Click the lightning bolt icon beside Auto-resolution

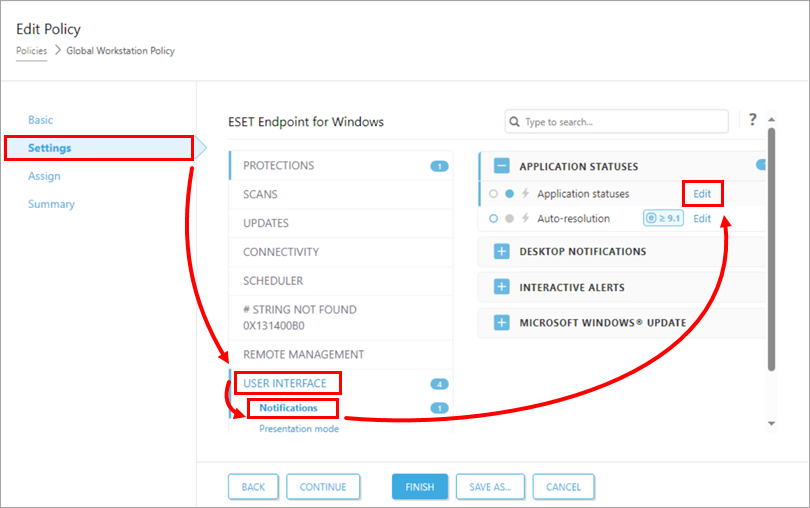click(526, 219)
